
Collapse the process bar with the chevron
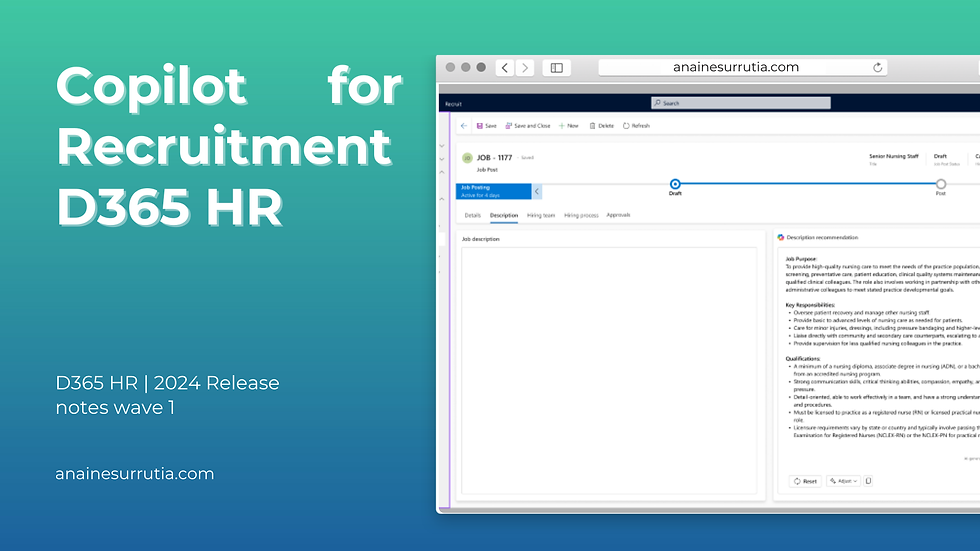point(537,191)
